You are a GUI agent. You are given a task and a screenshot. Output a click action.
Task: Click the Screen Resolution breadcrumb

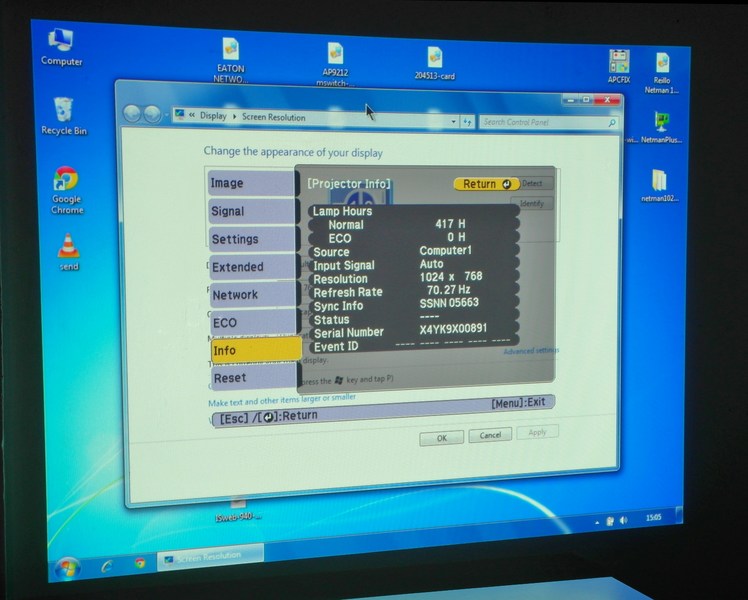(x=273, y=117)
